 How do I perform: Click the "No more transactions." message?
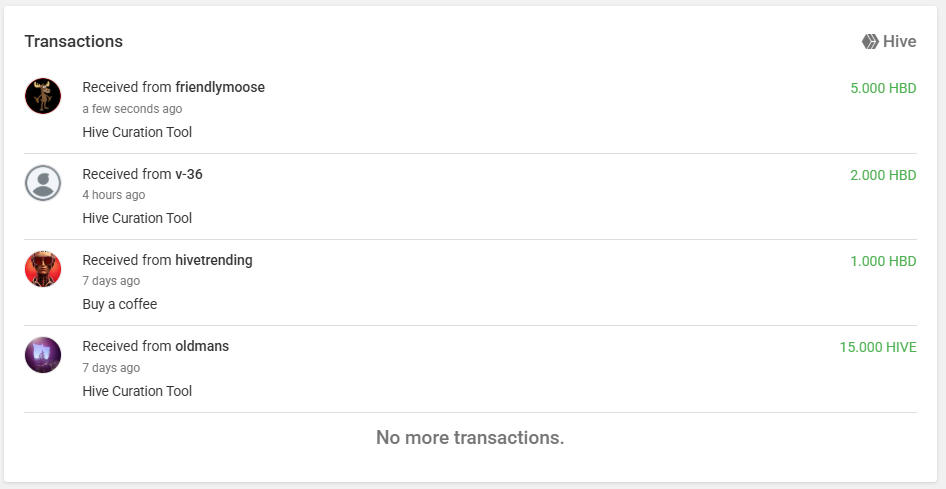(x=470, y=438)
